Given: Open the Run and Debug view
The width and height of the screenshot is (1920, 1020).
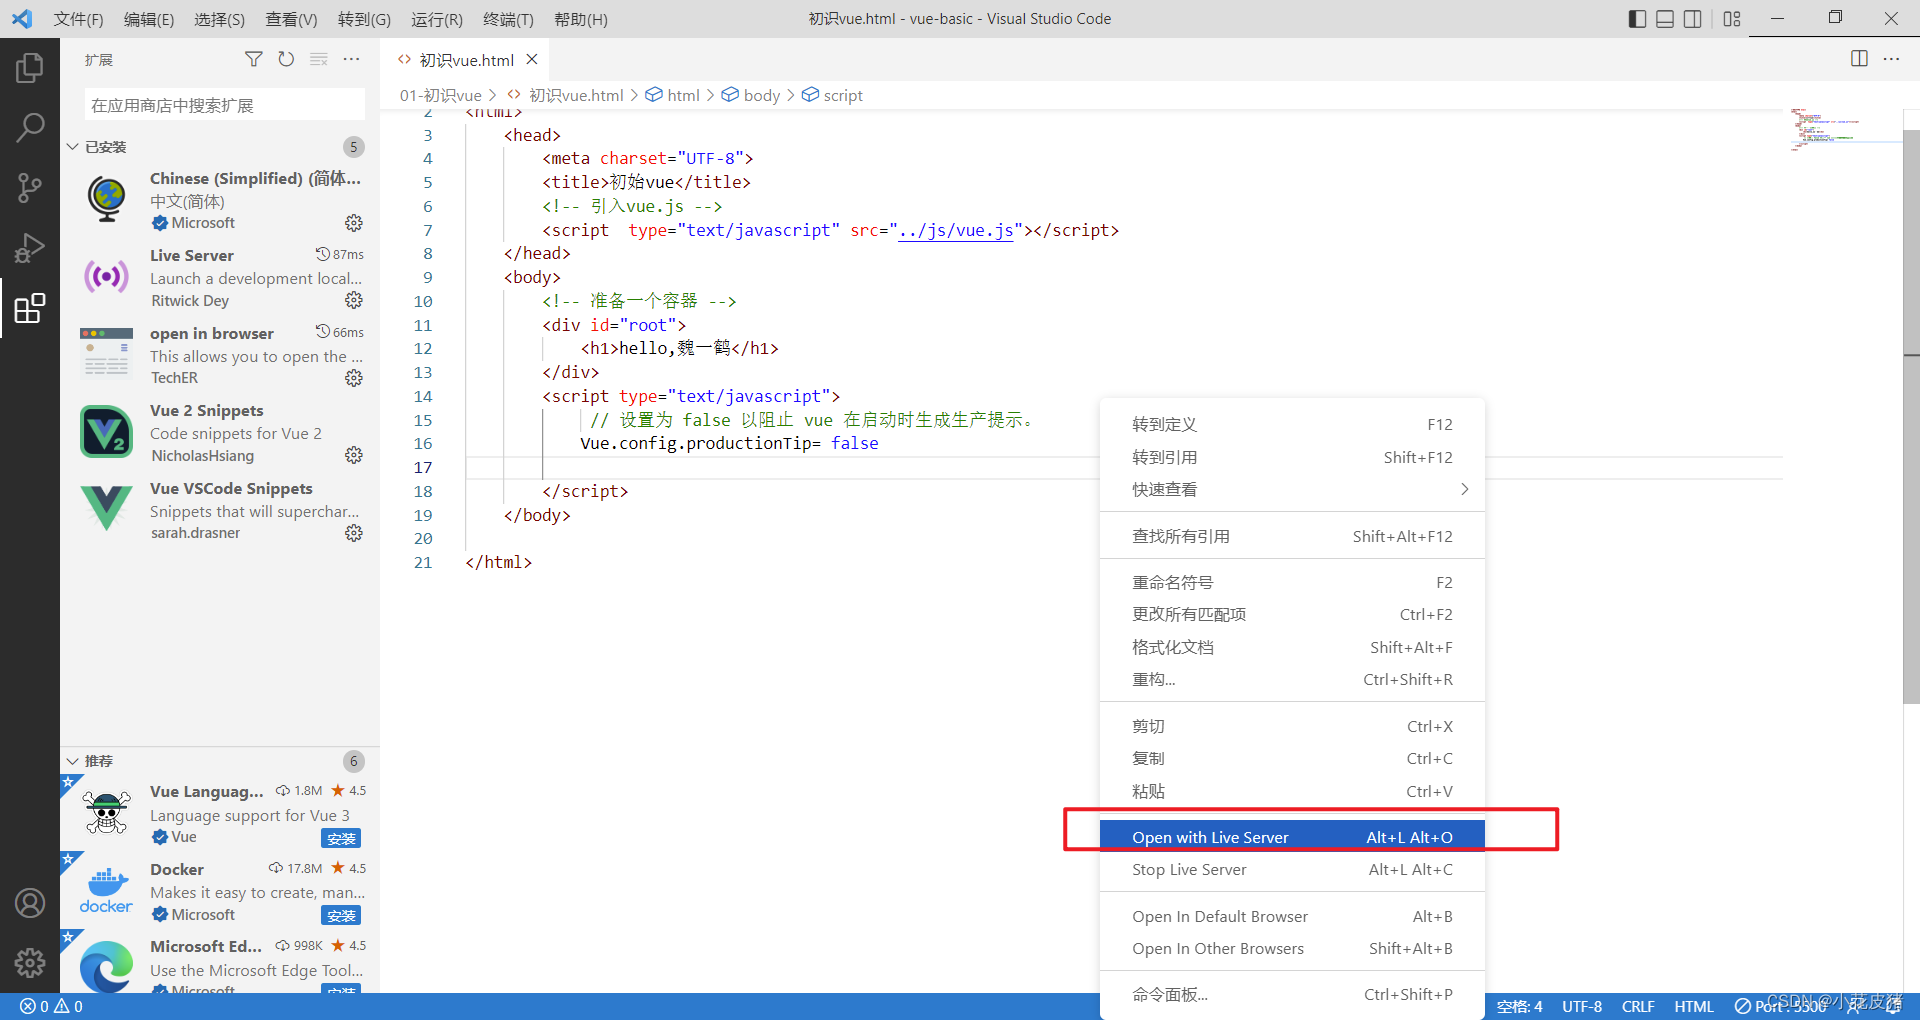Looking at the screenshot, I should [x=30, y=248].
